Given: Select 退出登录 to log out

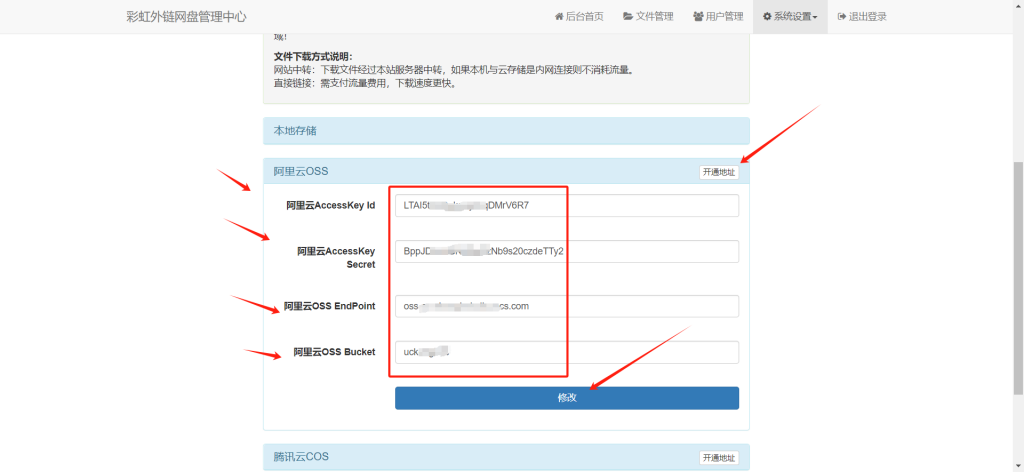Looking at the screenshot, I should pos(862,16).
